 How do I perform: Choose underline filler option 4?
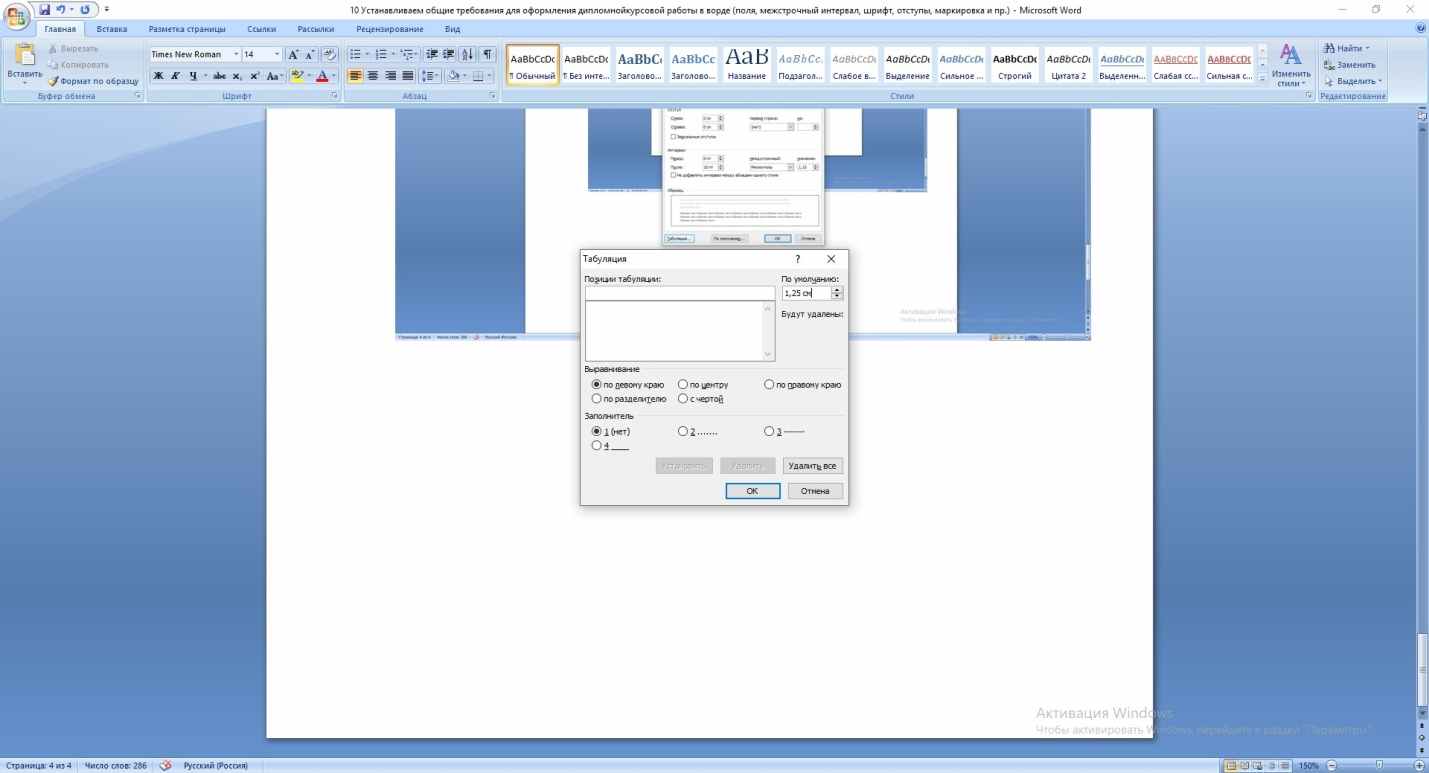point(596,446)
